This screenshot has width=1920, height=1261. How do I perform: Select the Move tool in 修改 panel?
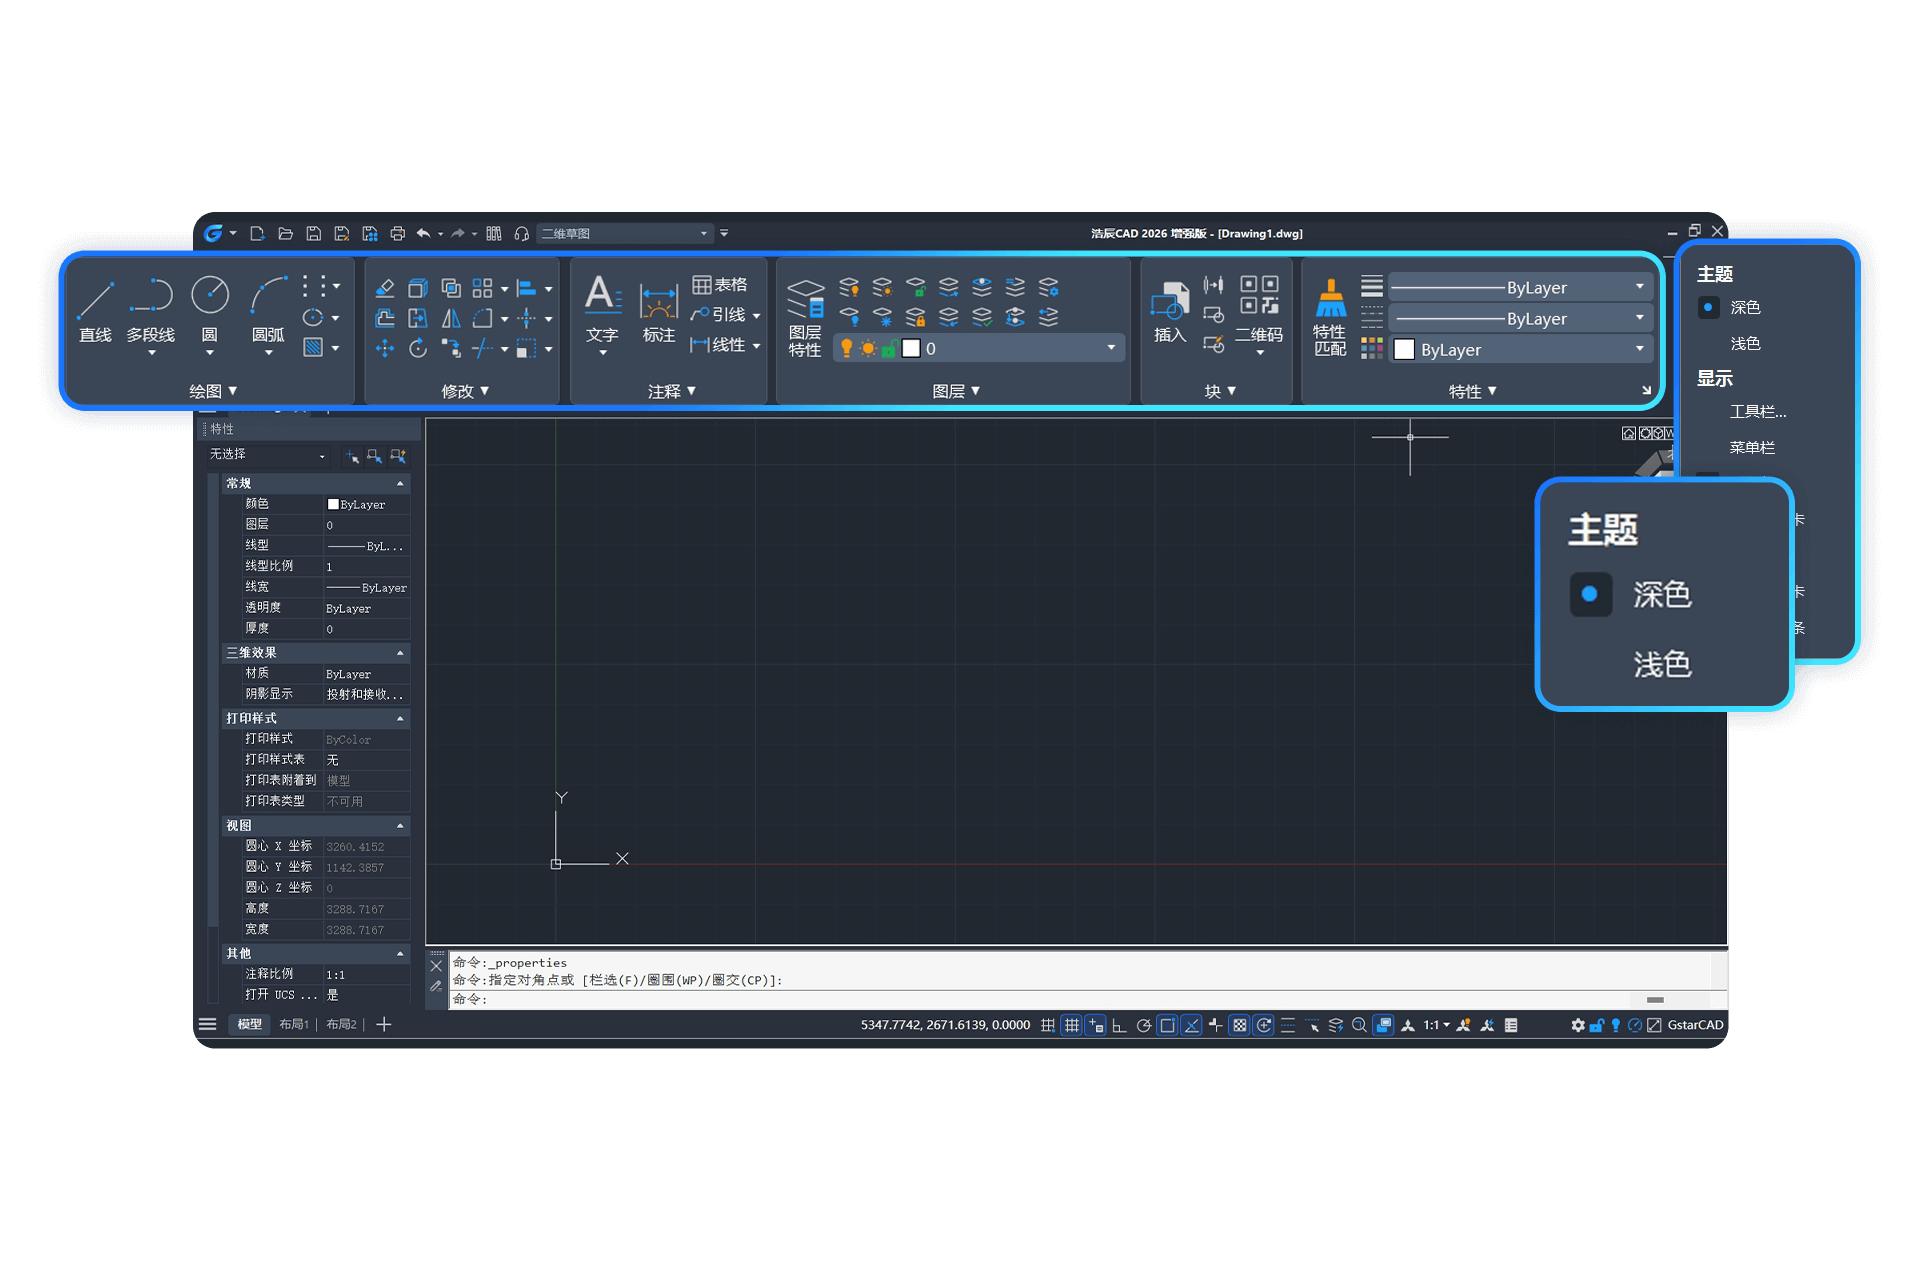point(385,348)
